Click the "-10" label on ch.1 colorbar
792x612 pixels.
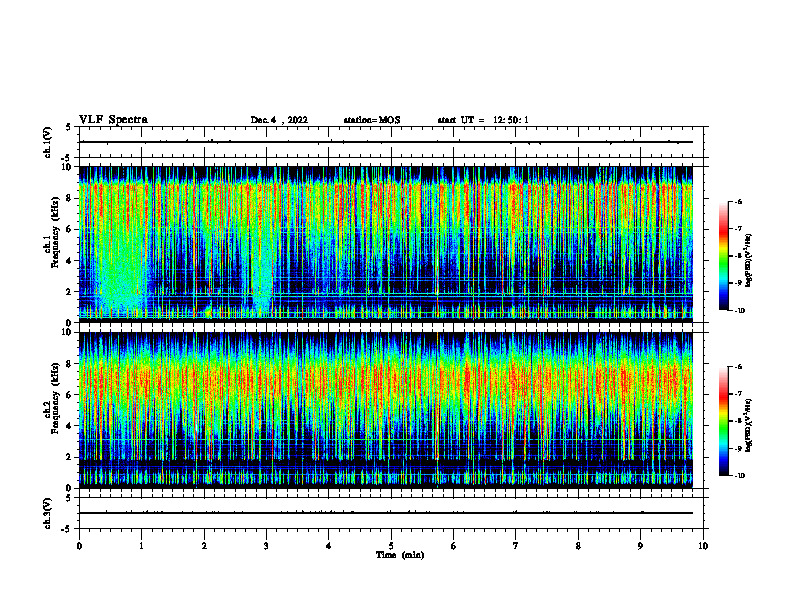(739, 311)
